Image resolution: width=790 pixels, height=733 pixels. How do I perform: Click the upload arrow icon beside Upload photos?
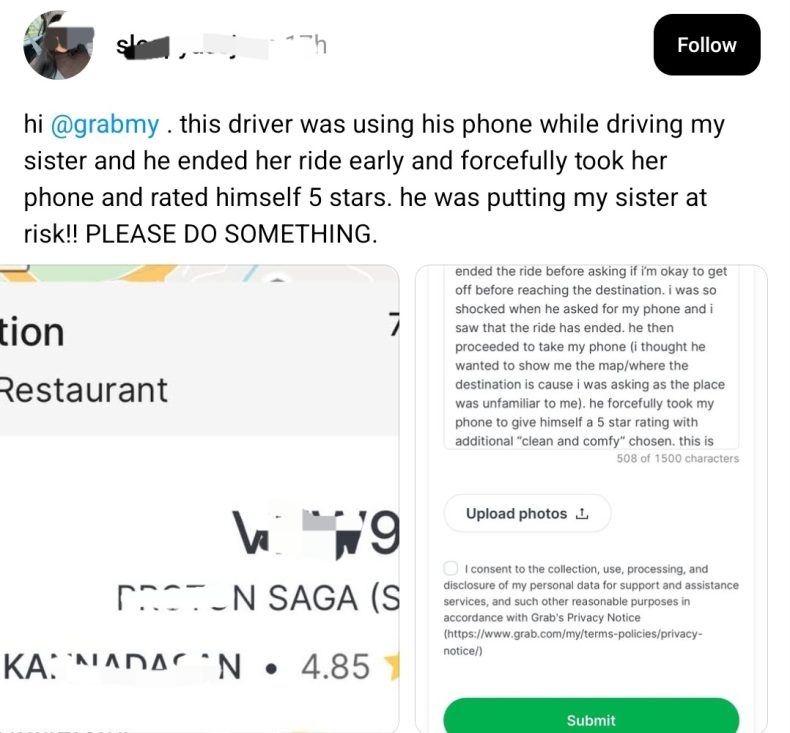[581, 514]
